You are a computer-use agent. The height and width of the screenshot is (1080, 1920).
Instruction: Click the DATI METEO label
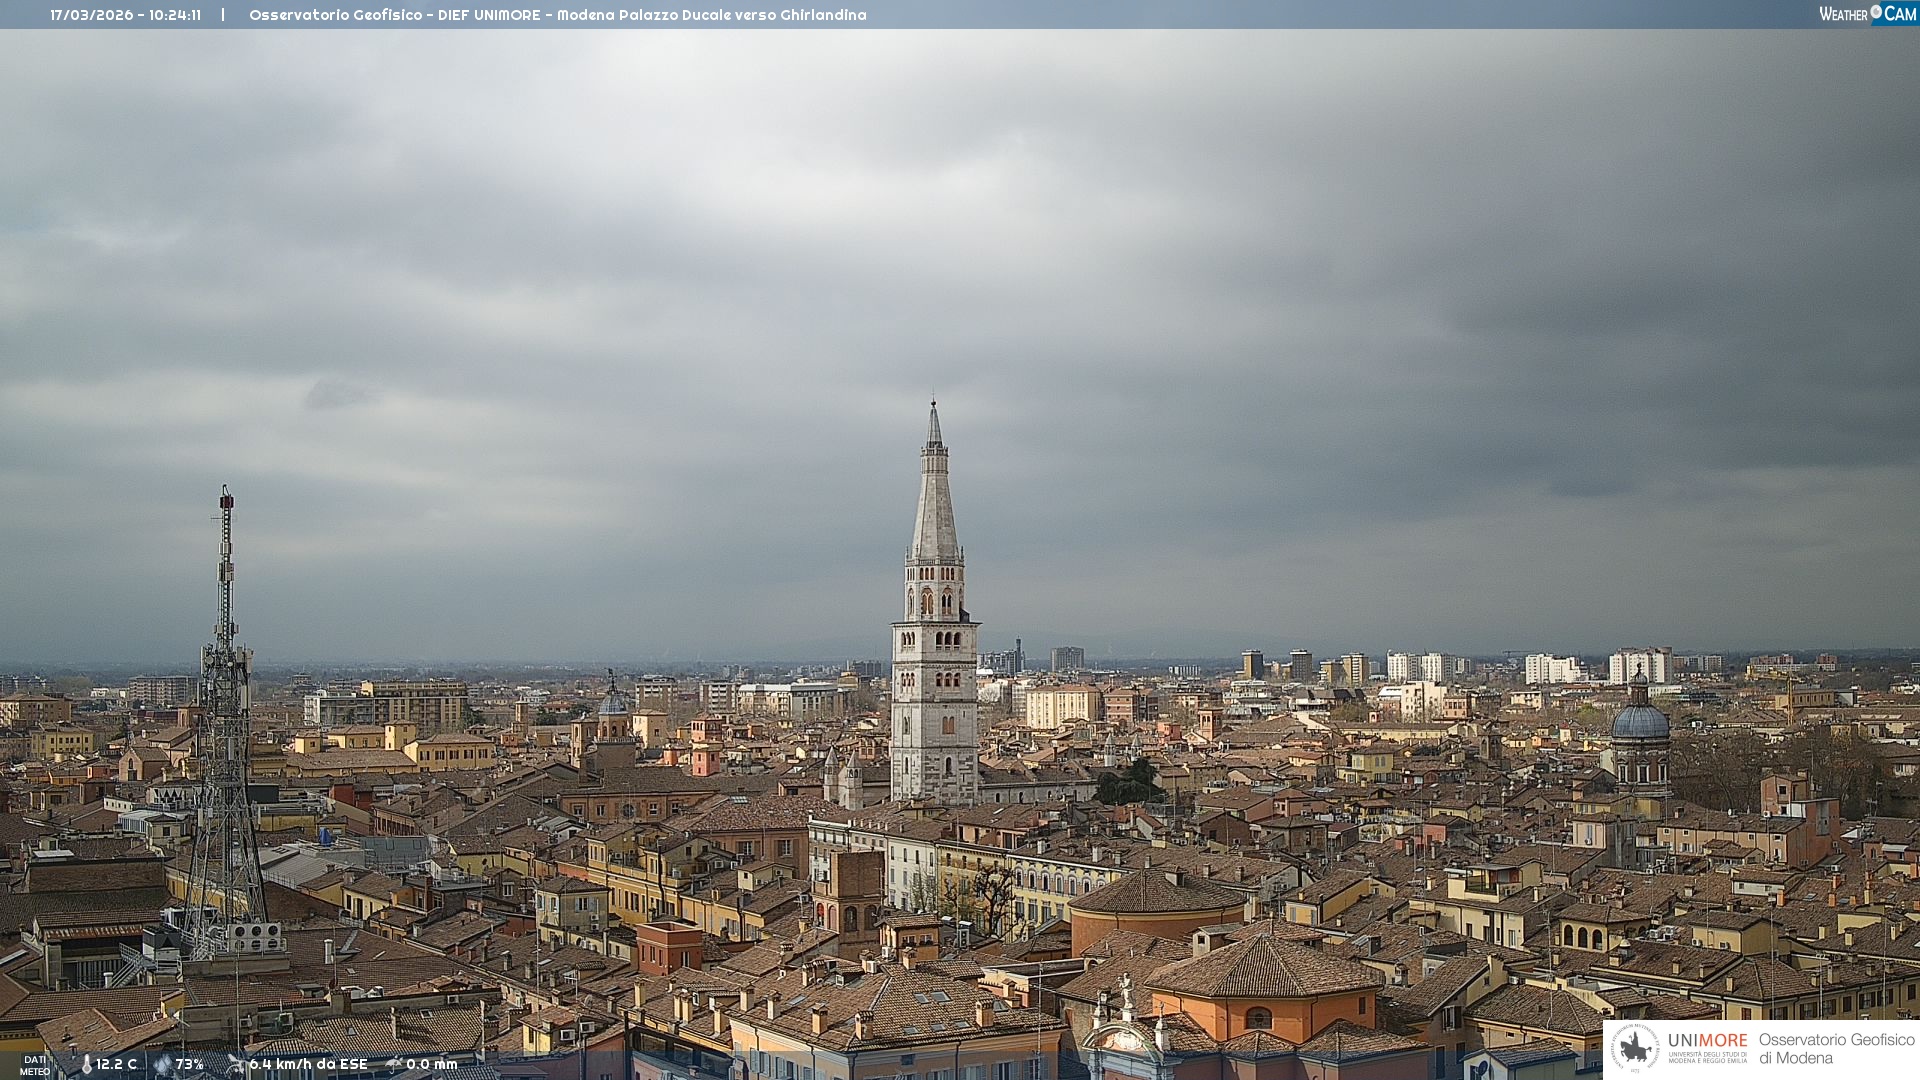[x=35, y=1065]
